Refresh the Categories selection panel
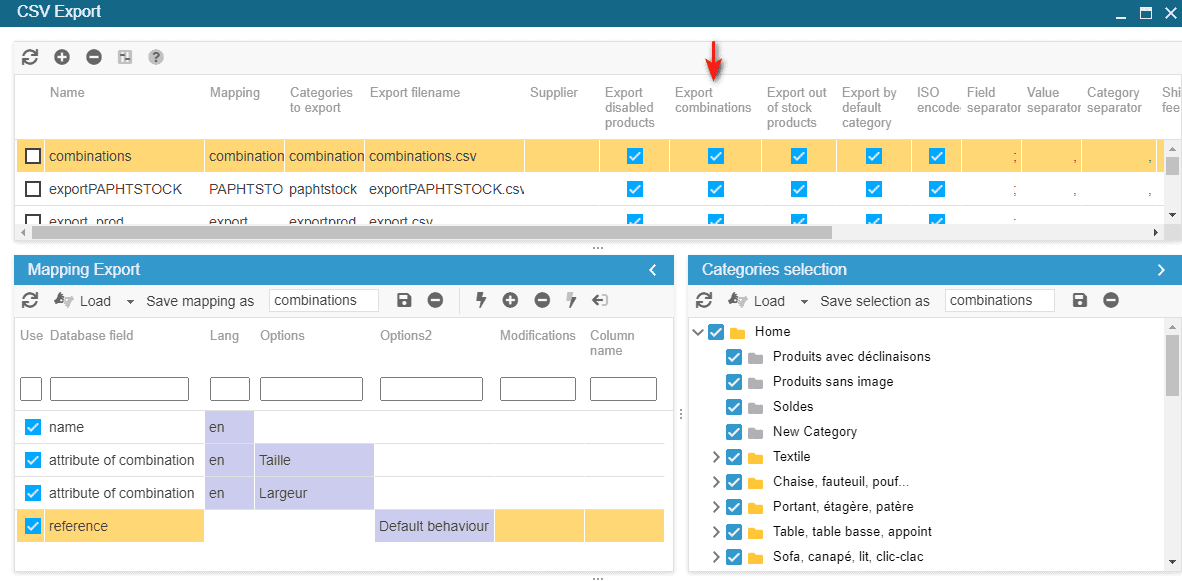Screen dimensions: 1182x581 pos(704,301)
